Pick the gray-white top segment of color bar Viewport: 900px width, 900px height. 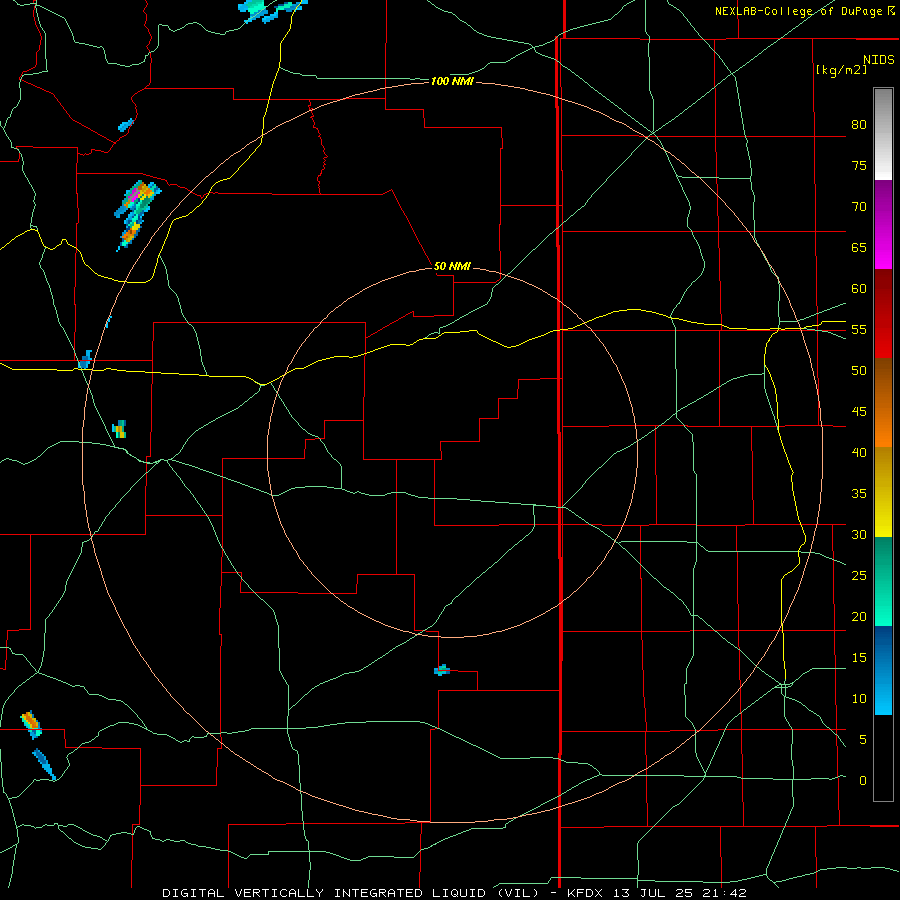coord(883,134)
